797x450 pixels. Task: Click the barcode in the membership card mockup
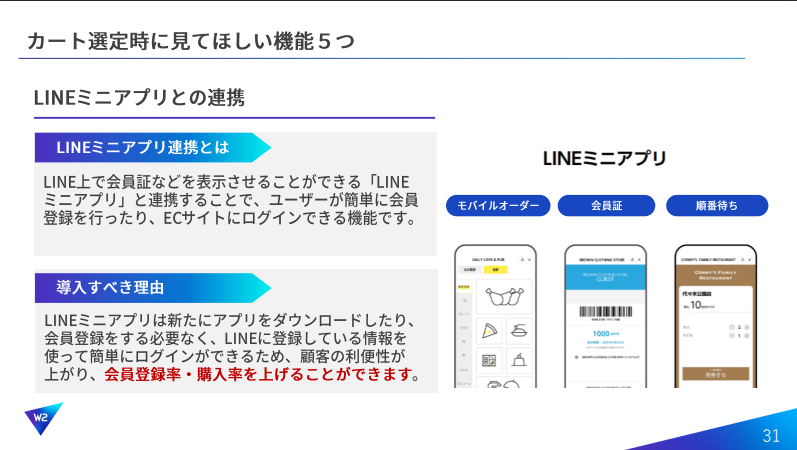point(605,312)
